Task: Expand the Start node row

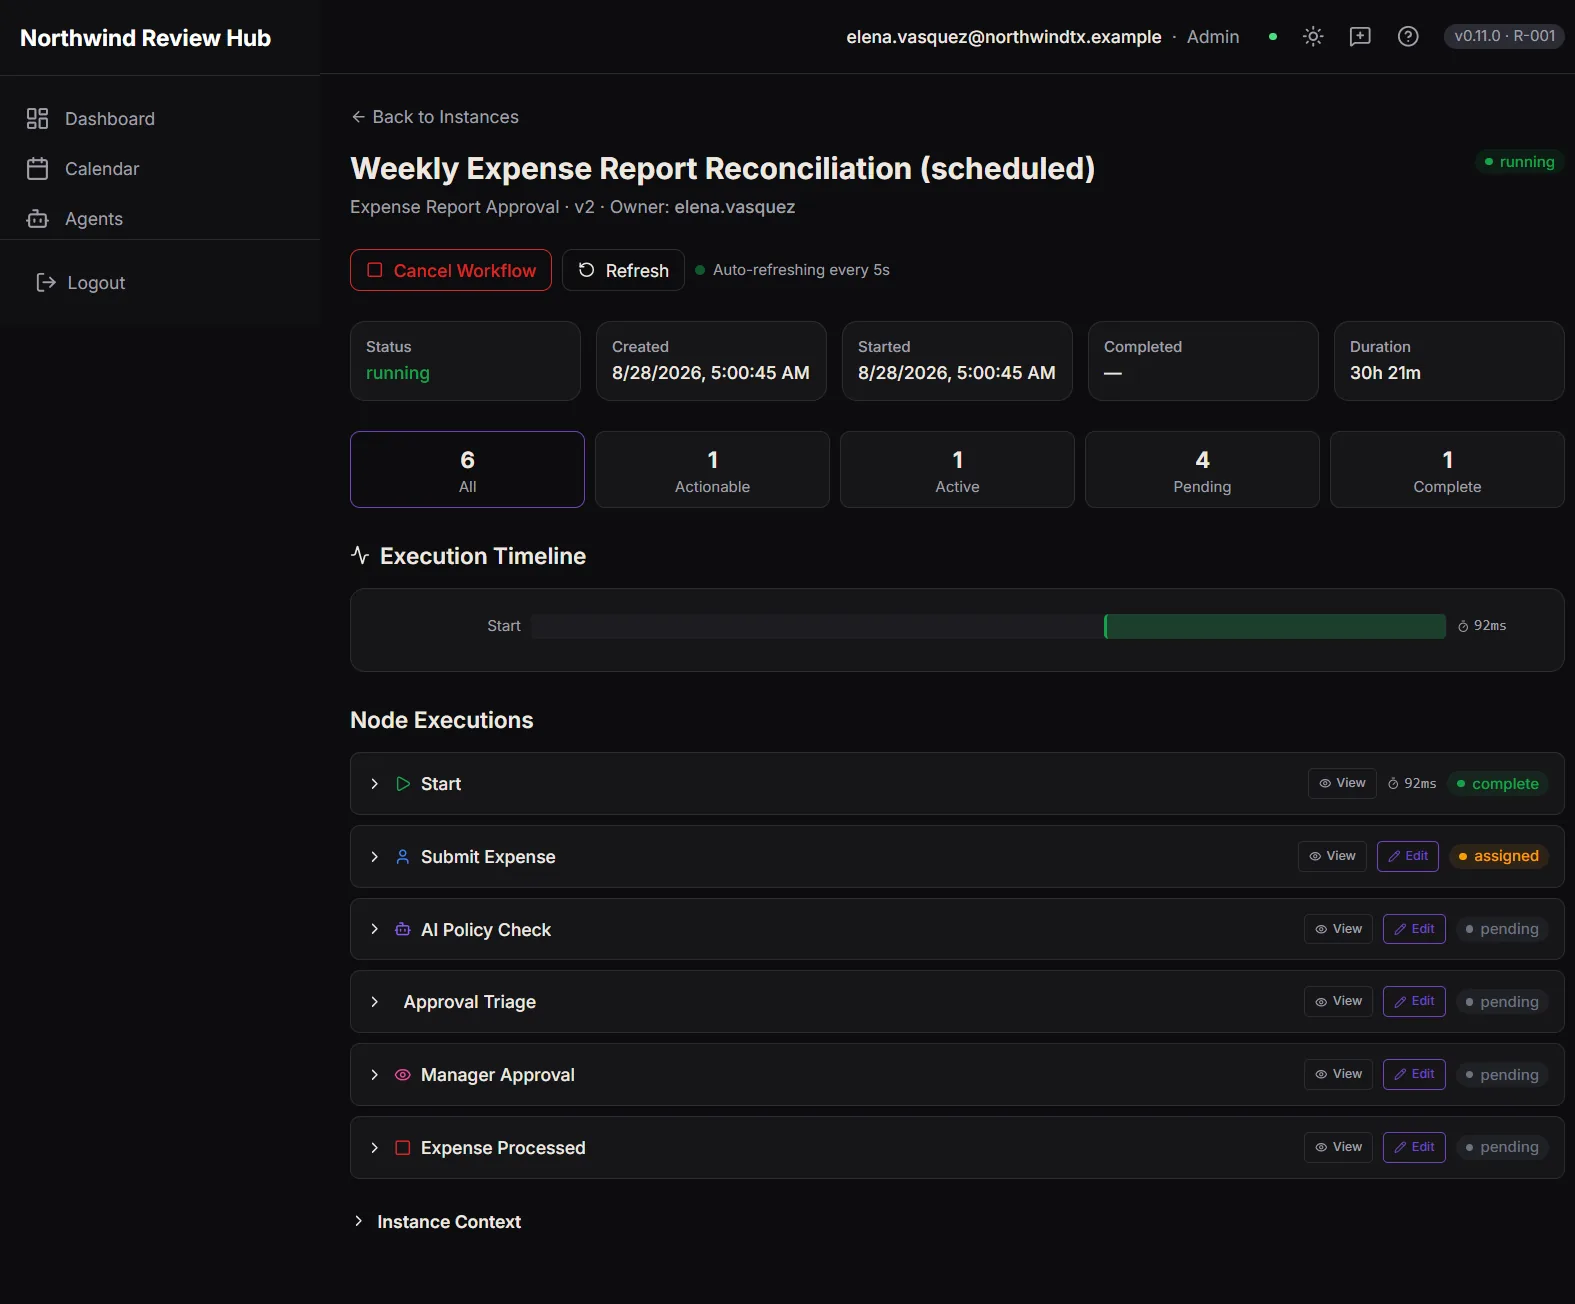Action: click(375, 784)
